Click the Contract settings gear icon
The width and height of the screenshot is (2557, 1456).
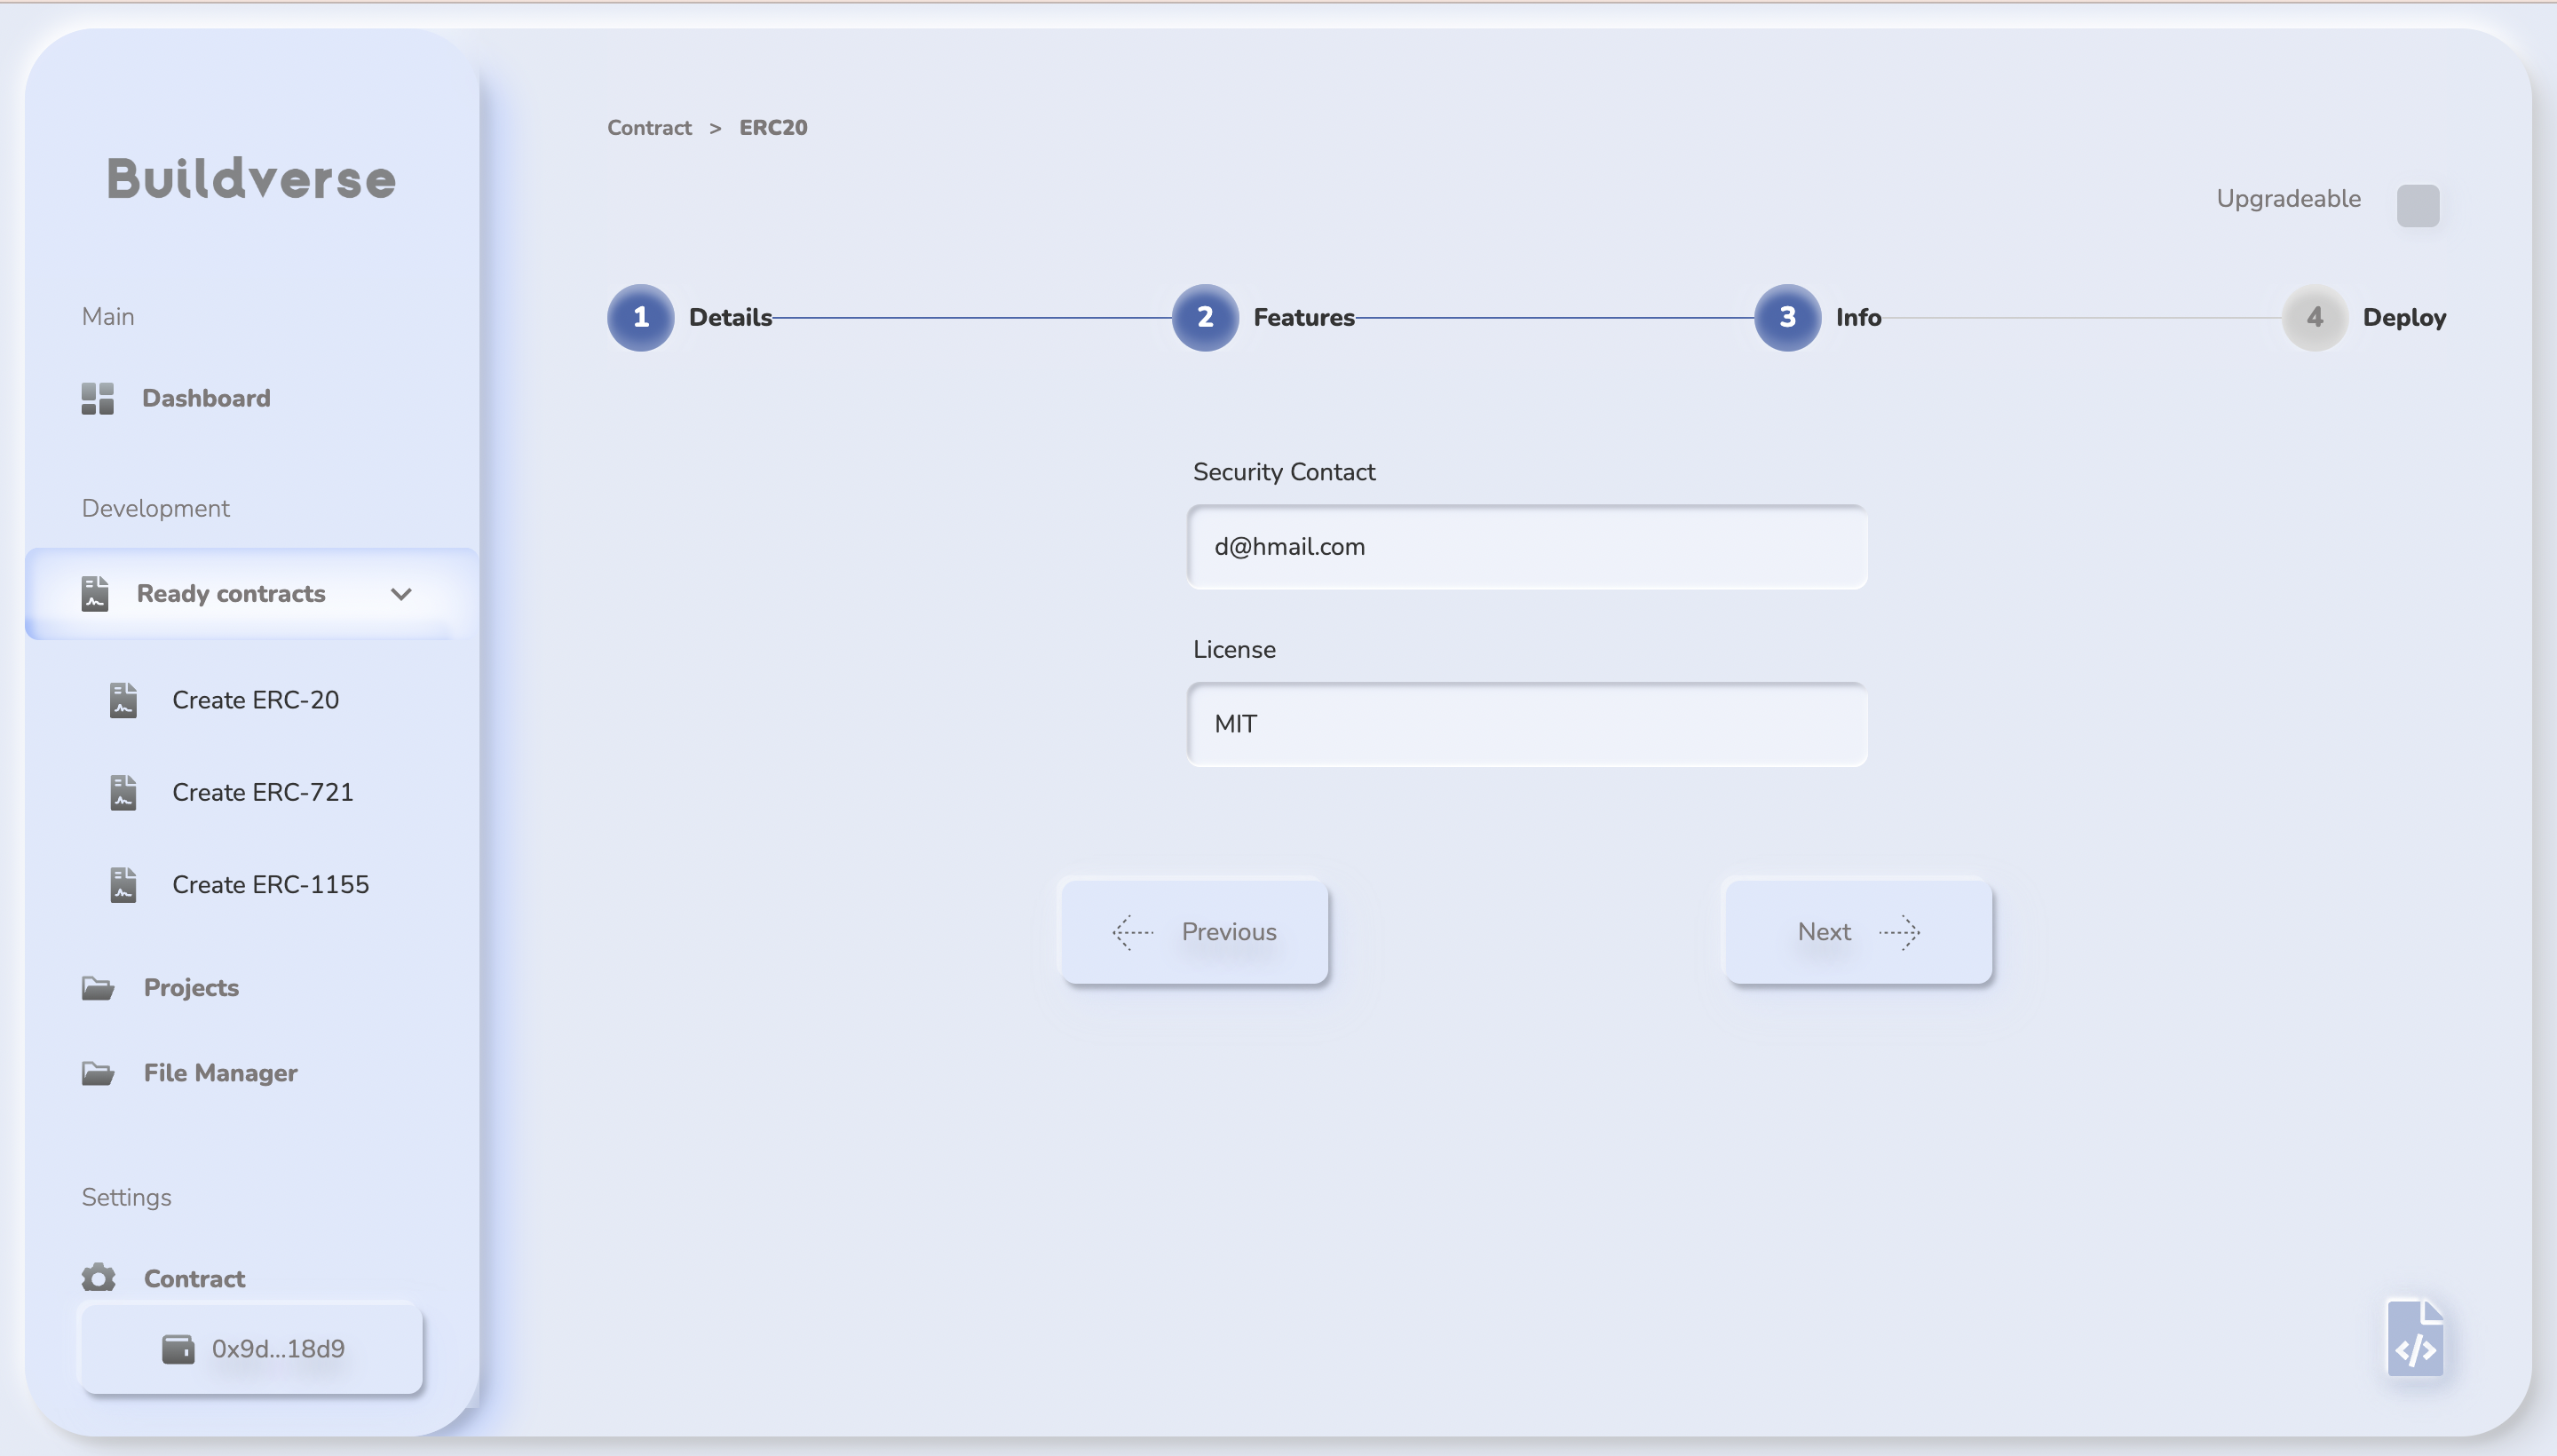[98, 1278]
